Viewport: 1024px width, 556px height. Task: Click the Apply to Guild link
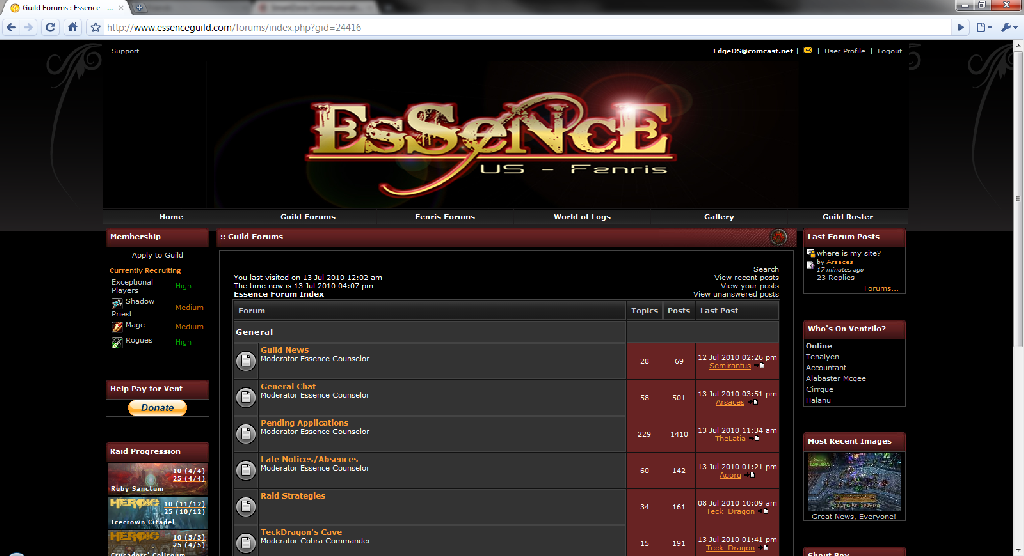tap(157, 255)
